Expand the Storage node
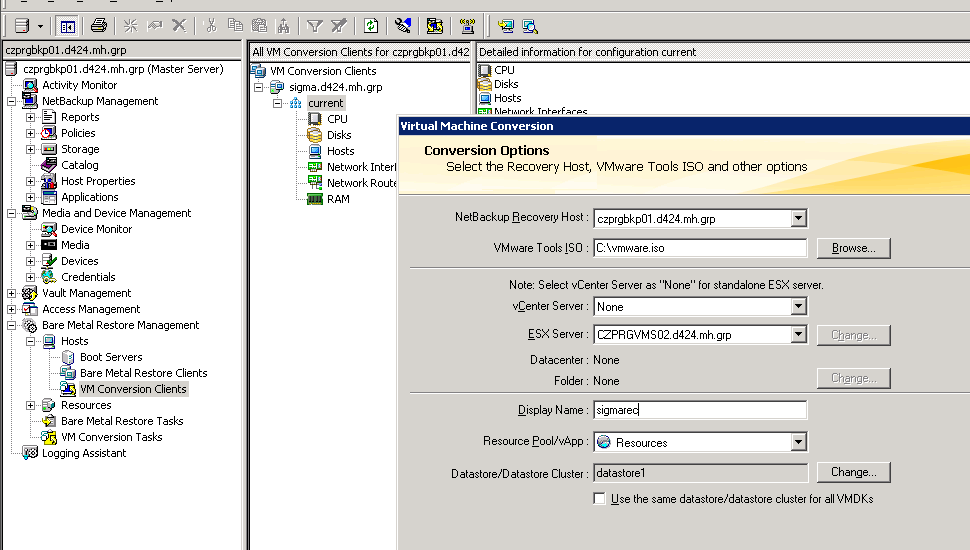Screen dimensions: 970x550 pos(30,150)
